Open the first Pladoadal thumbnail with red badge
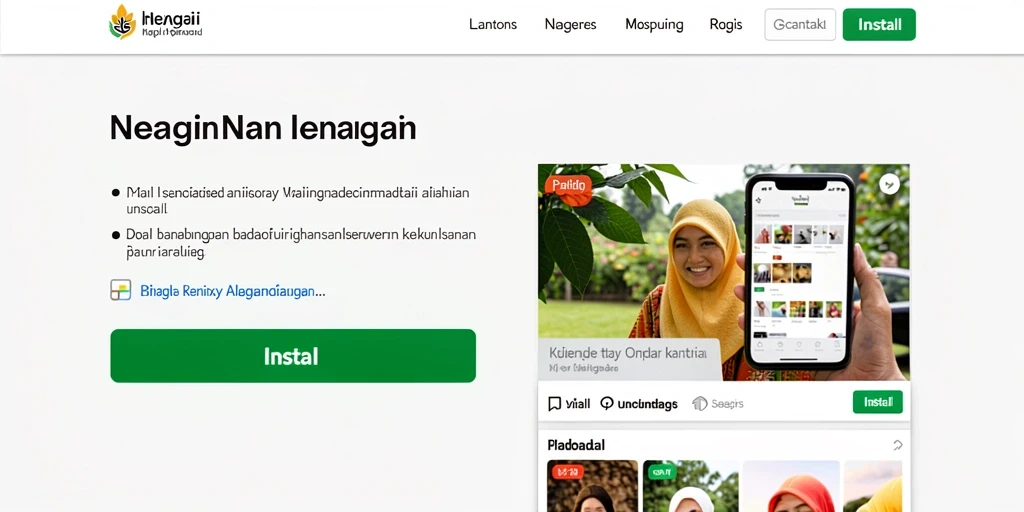This screenshot has height=512, width=1024. click(592, 486)
